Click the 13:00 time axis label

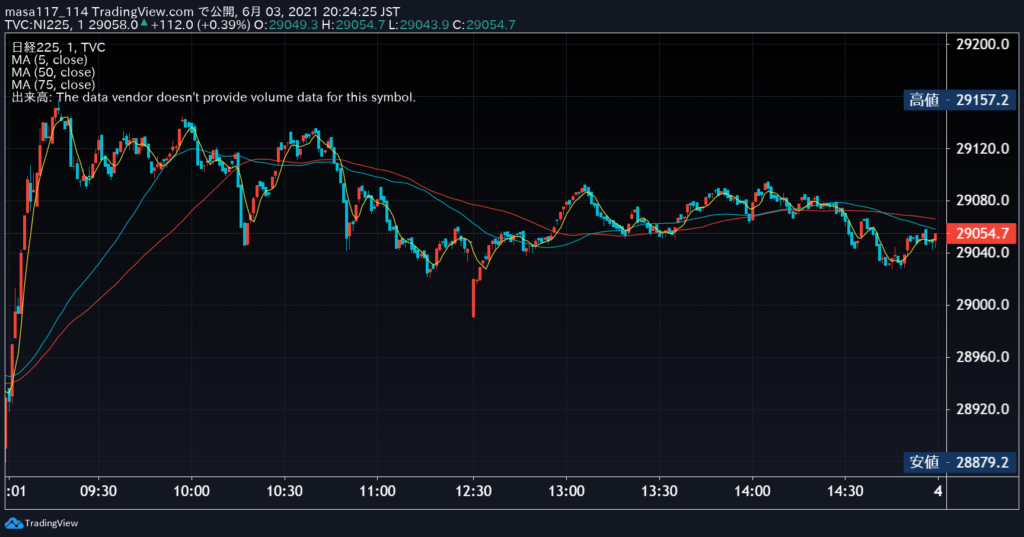566,491
